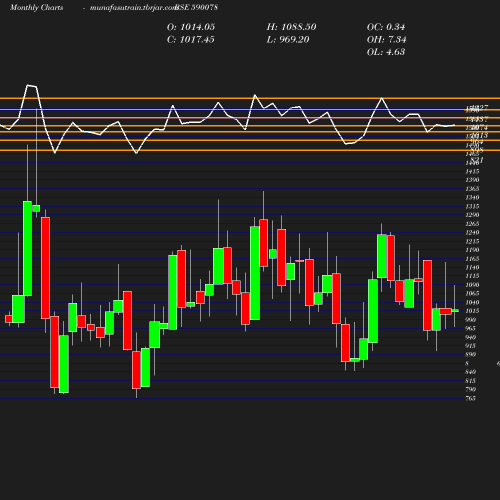
Task: Click the "OL: 4.63" reading
Action: pyautogui.click(x=386, y=52)
